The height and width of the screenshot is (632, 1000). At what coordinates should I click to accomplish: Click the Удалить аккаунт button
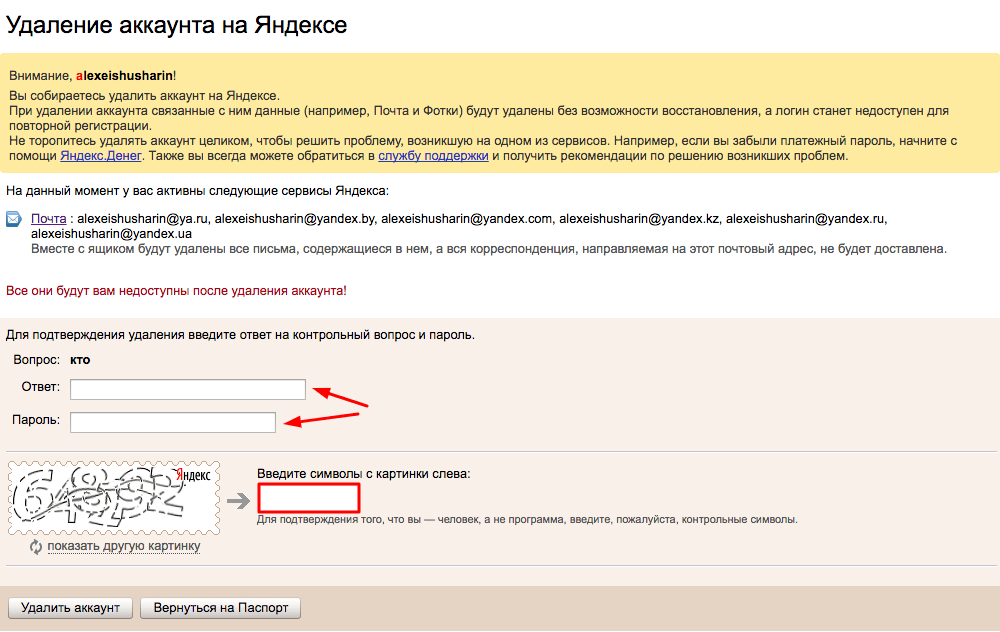[x=70, y=608]
